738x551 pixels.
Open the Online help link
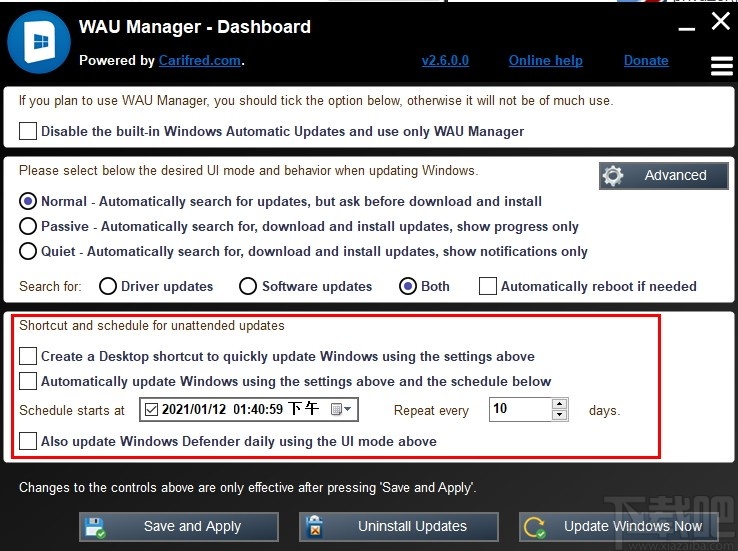(545, 61)
